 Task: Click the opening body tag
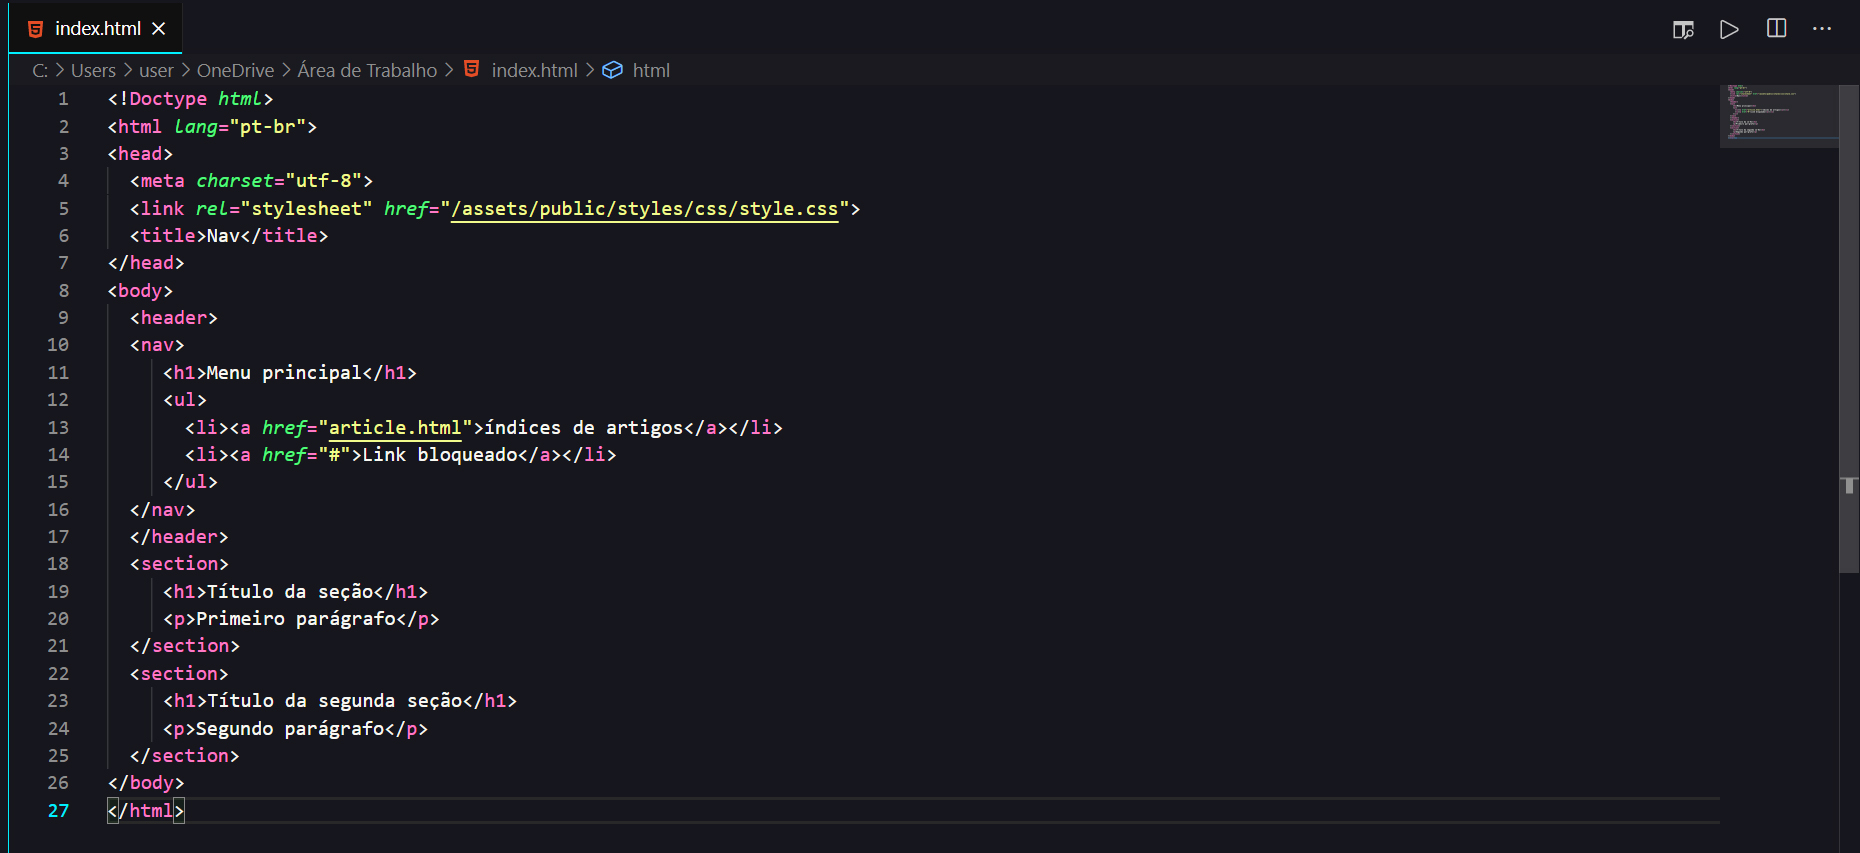(140, 291)
